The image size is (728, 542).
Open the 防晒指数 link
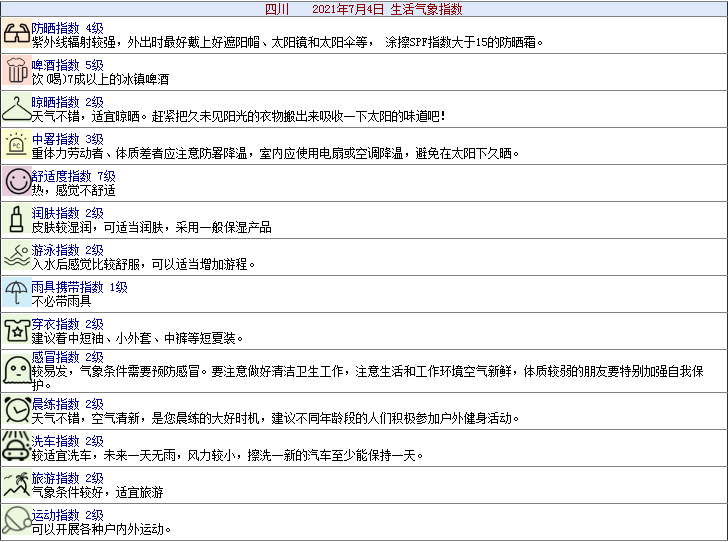55,28
